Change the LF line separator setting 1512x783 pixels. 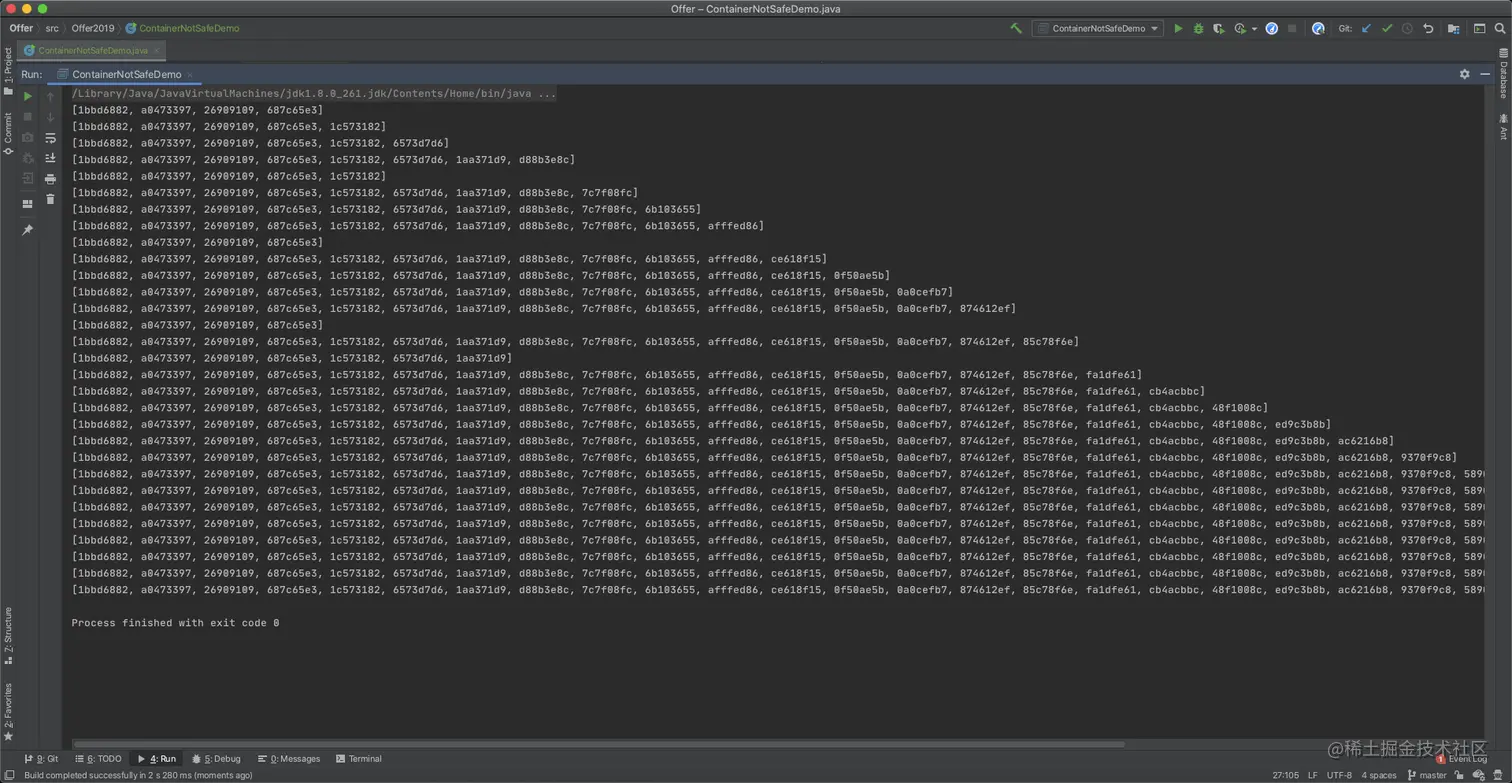1313,775
